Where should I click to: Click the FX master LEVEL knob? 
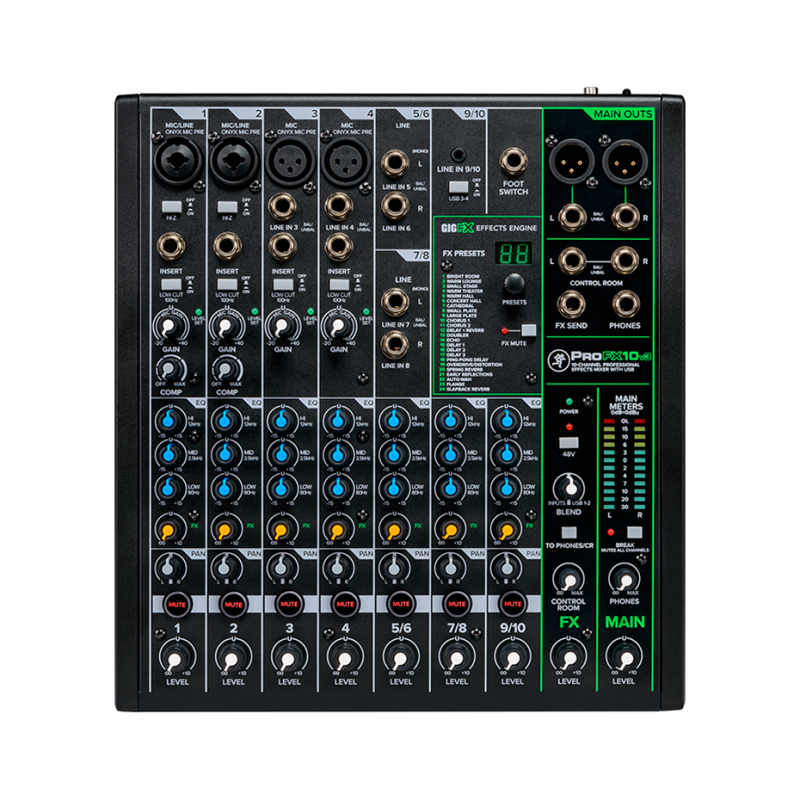click(x=568, y=657)
